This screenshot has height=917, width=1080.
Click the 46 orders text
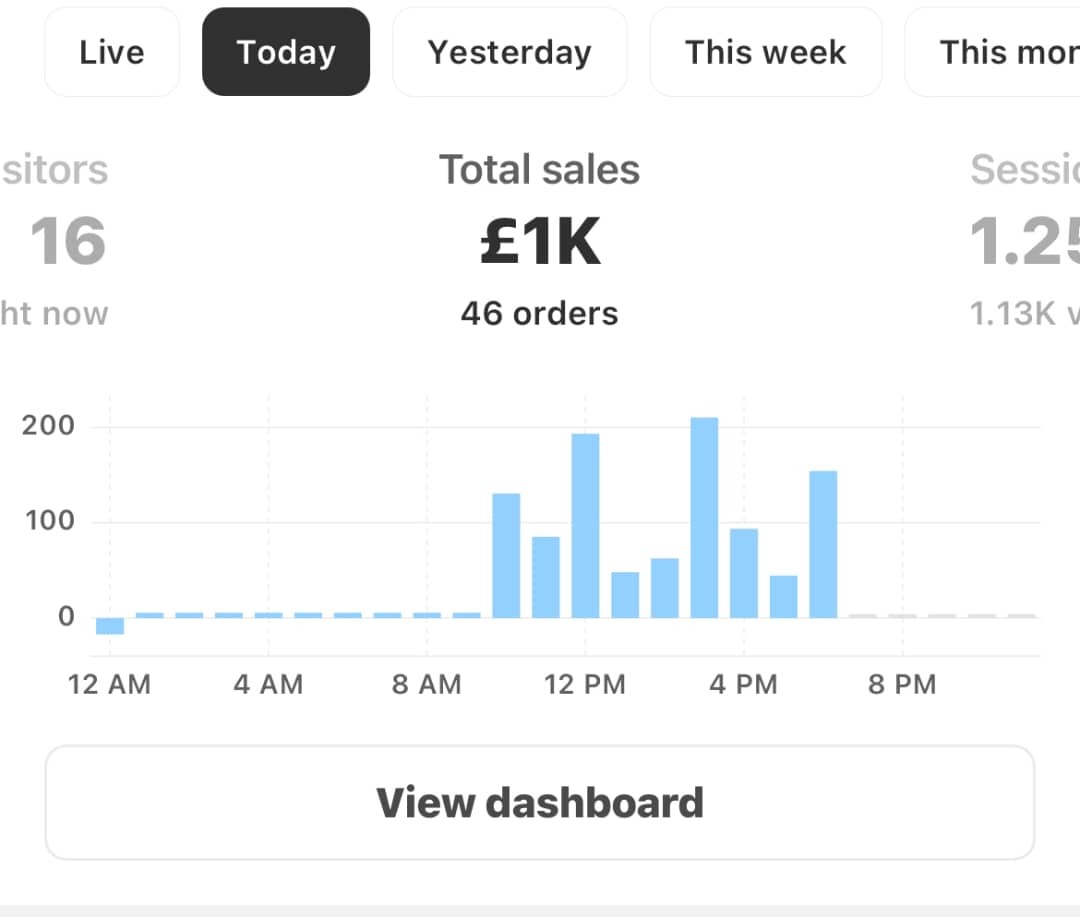540,313
